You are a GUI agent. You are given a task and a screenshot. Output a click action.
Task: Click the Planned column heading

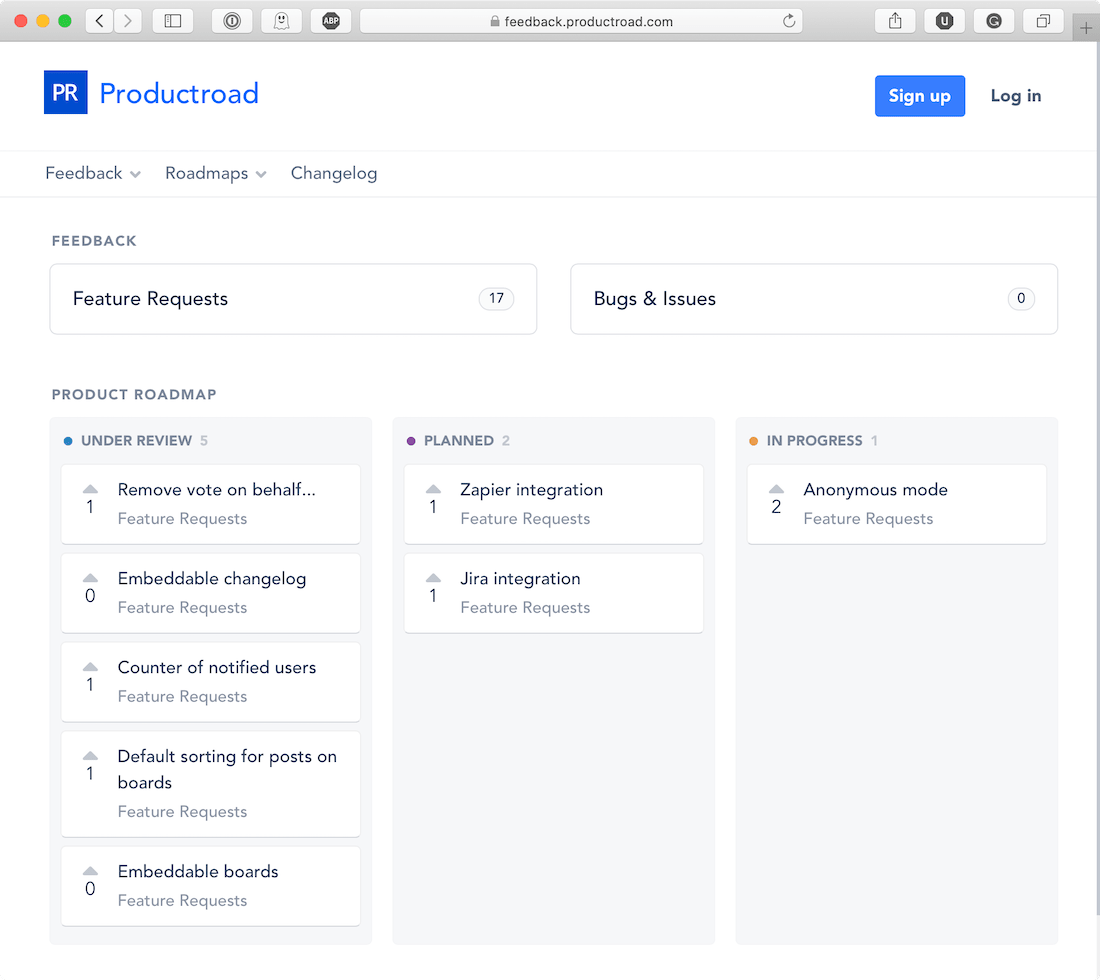(459, 441)
